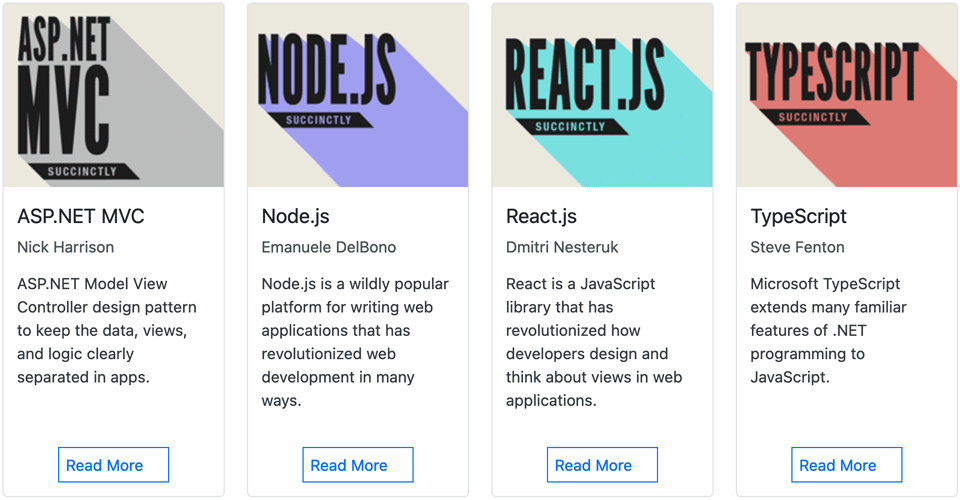The image size is (960, 500).
Task: Select author name Emanuele DelBono
Action: pyautogui.click(x=329, y=247)
